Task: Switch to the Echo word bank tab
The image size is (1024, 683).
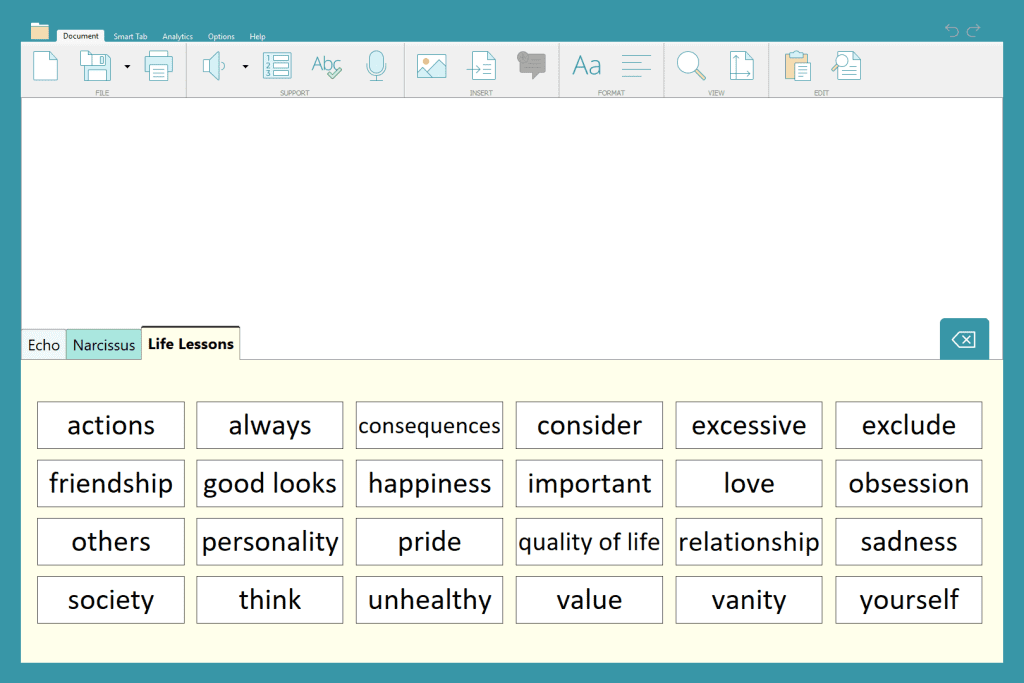Action: pyautogui.click(x=44, y=345)
